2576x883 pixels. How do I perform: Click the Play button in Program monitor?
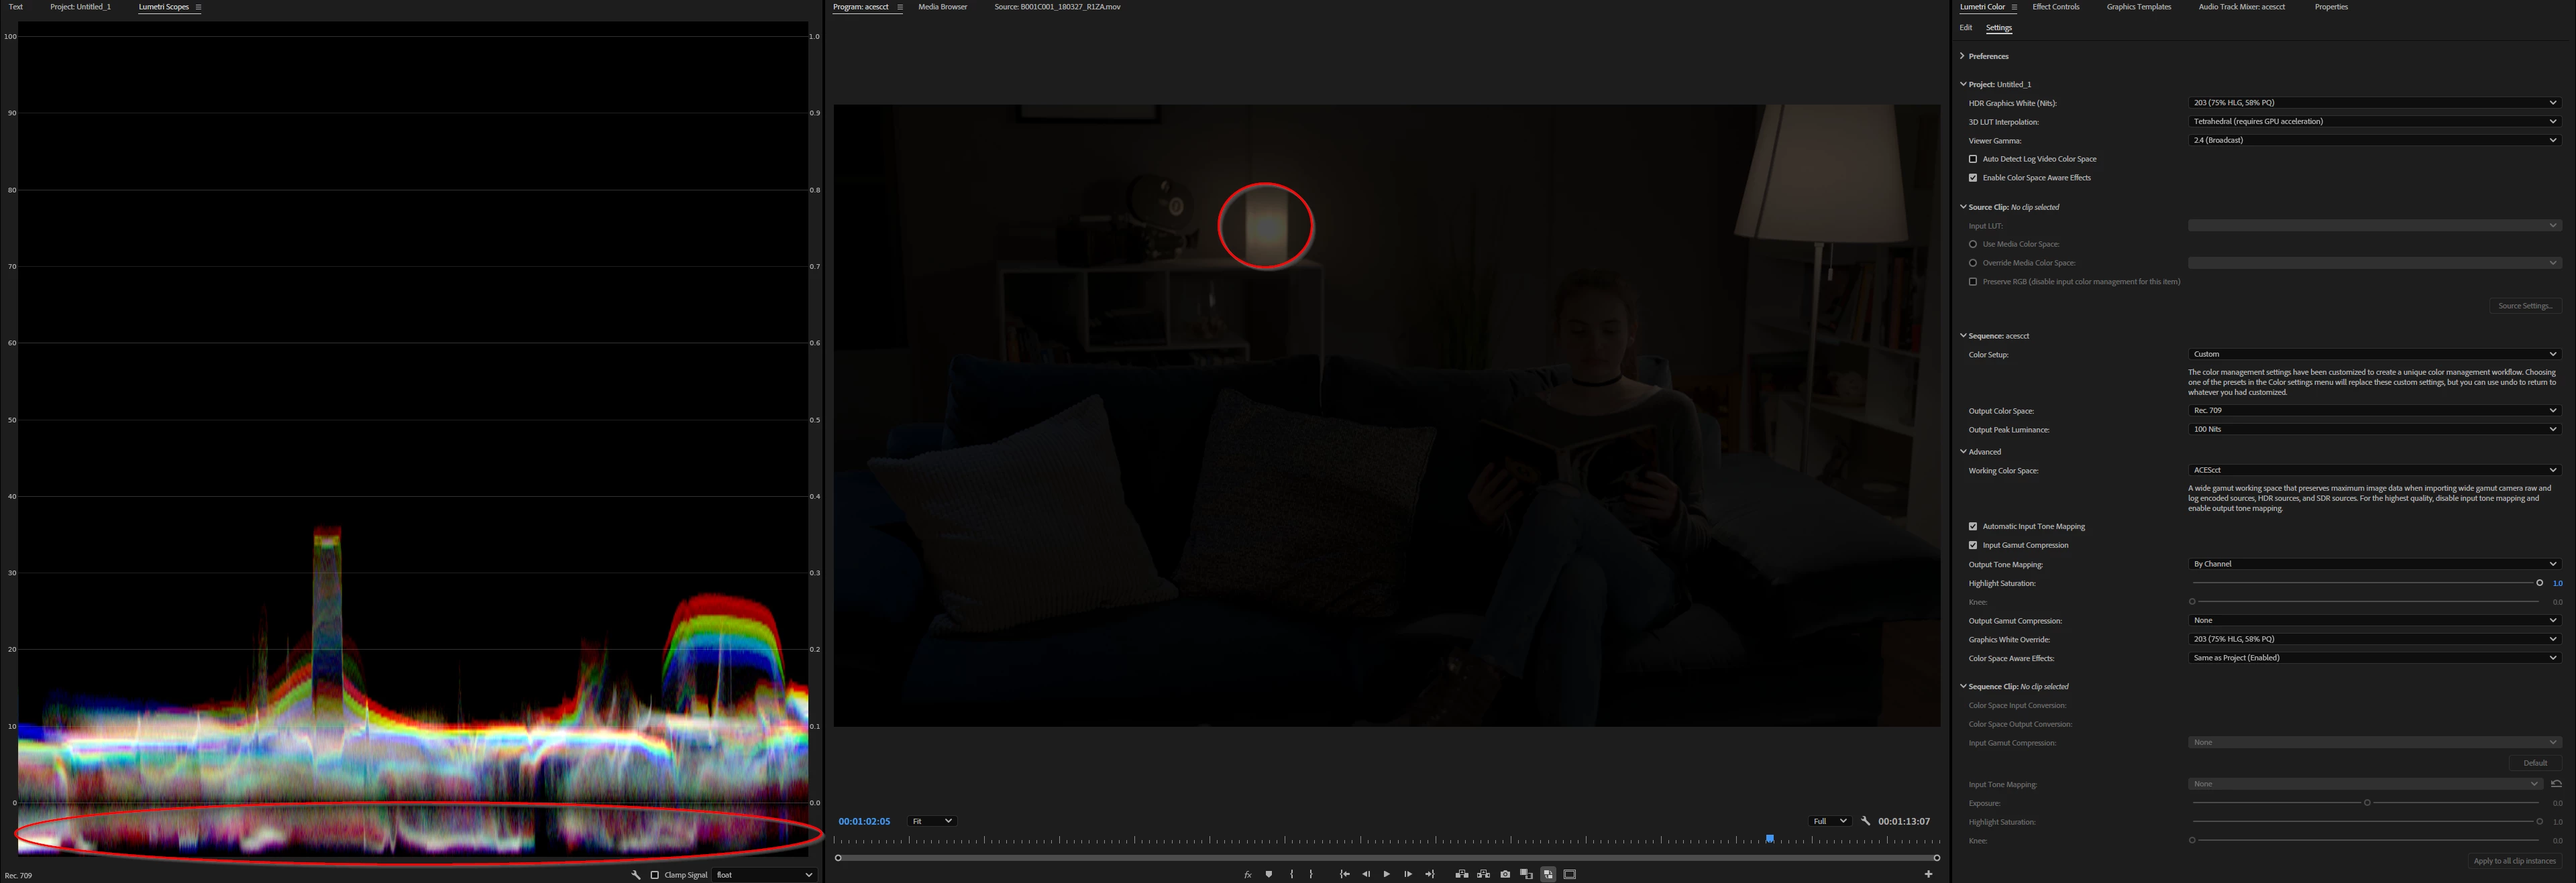[x=1386, y=874]
